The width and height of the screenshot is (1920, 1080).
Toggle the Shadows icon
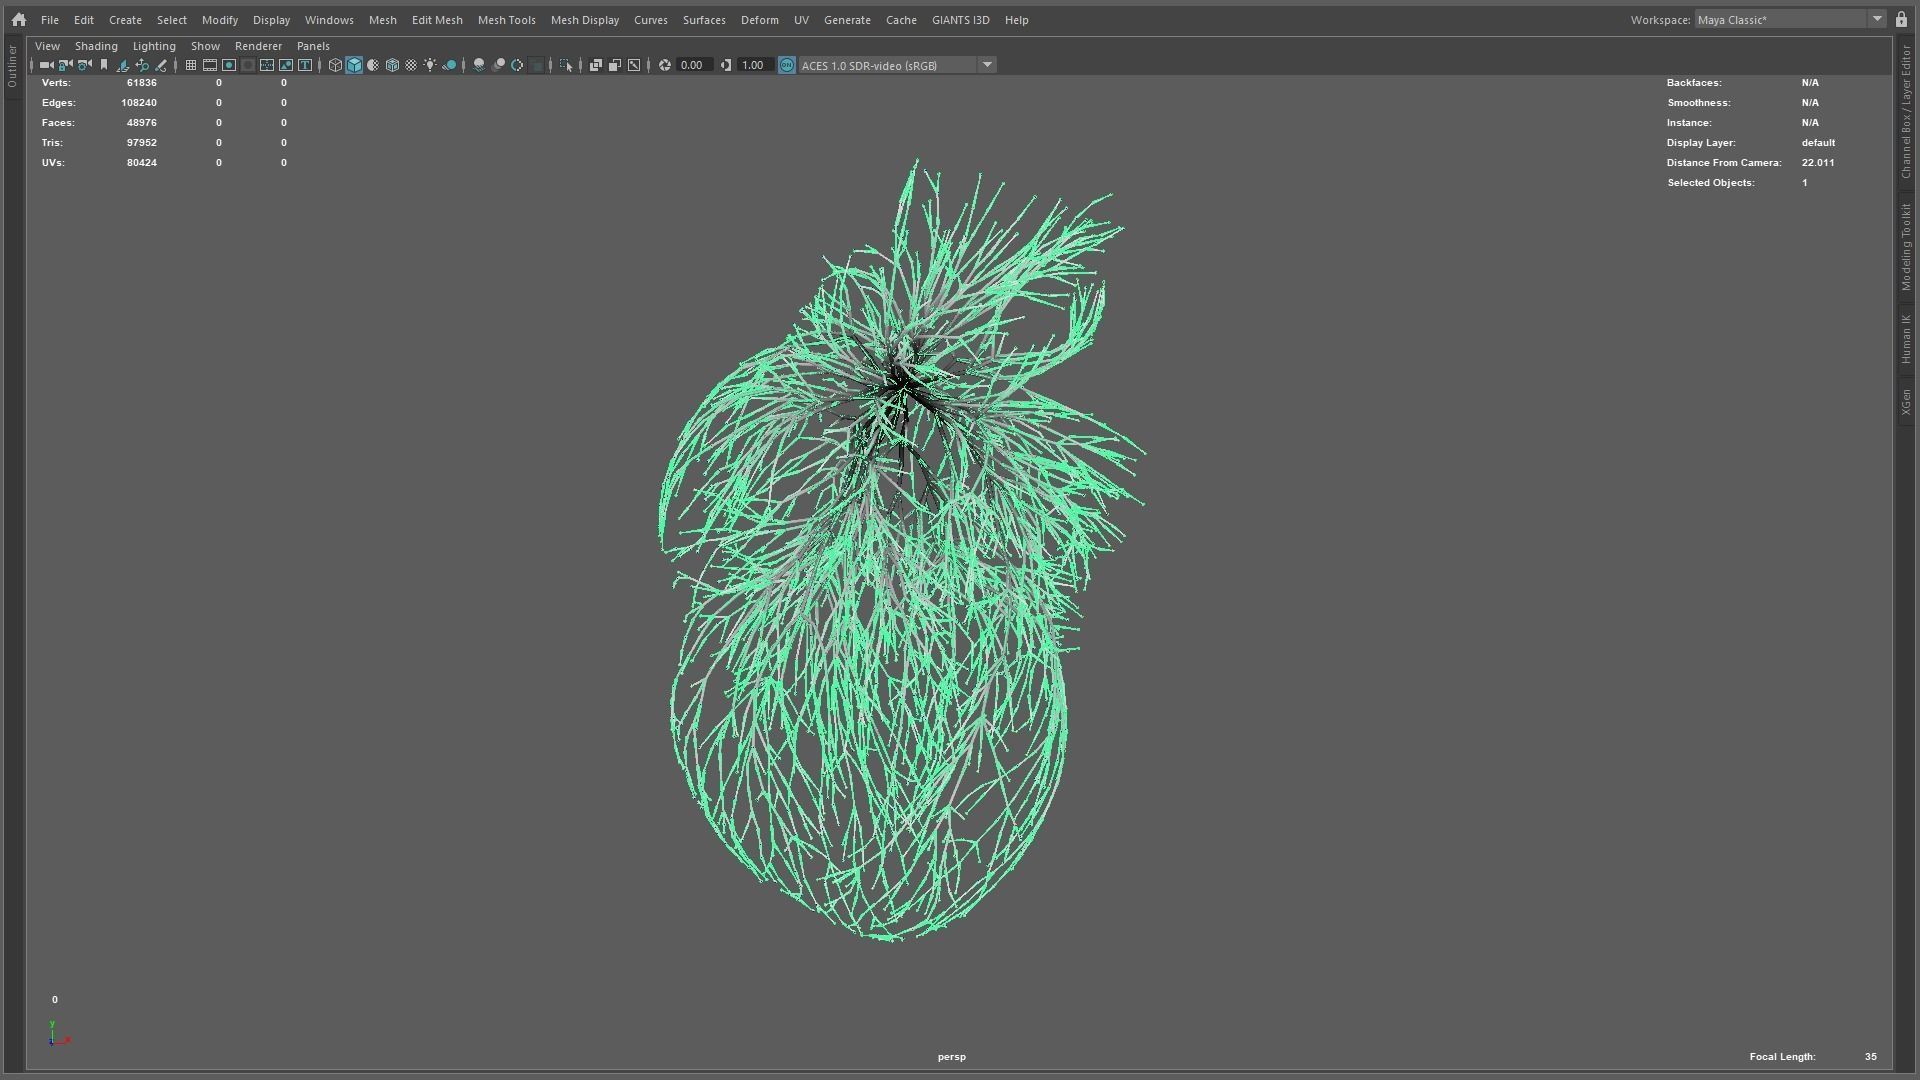point(450,65)
